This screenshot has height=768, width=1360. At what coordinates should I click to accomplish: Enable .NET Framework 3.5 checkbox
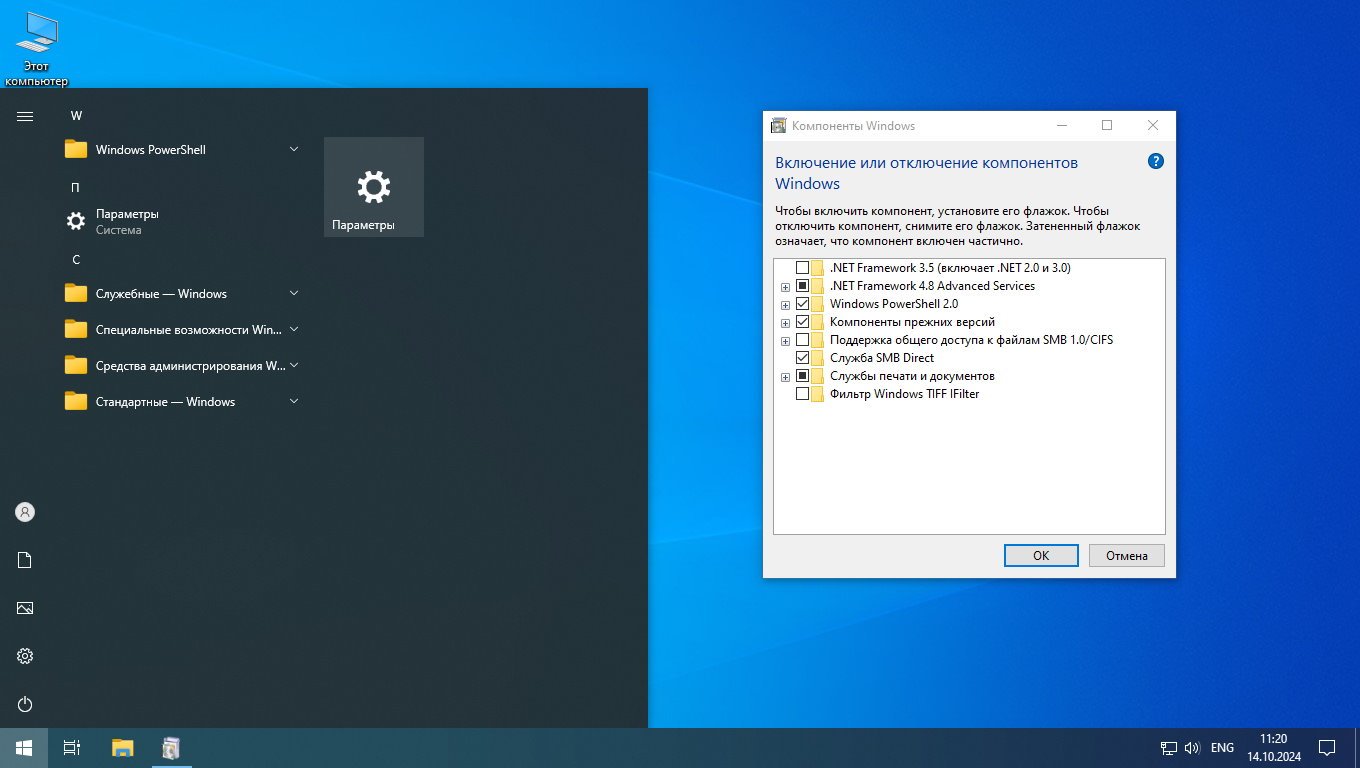(802, 268)
